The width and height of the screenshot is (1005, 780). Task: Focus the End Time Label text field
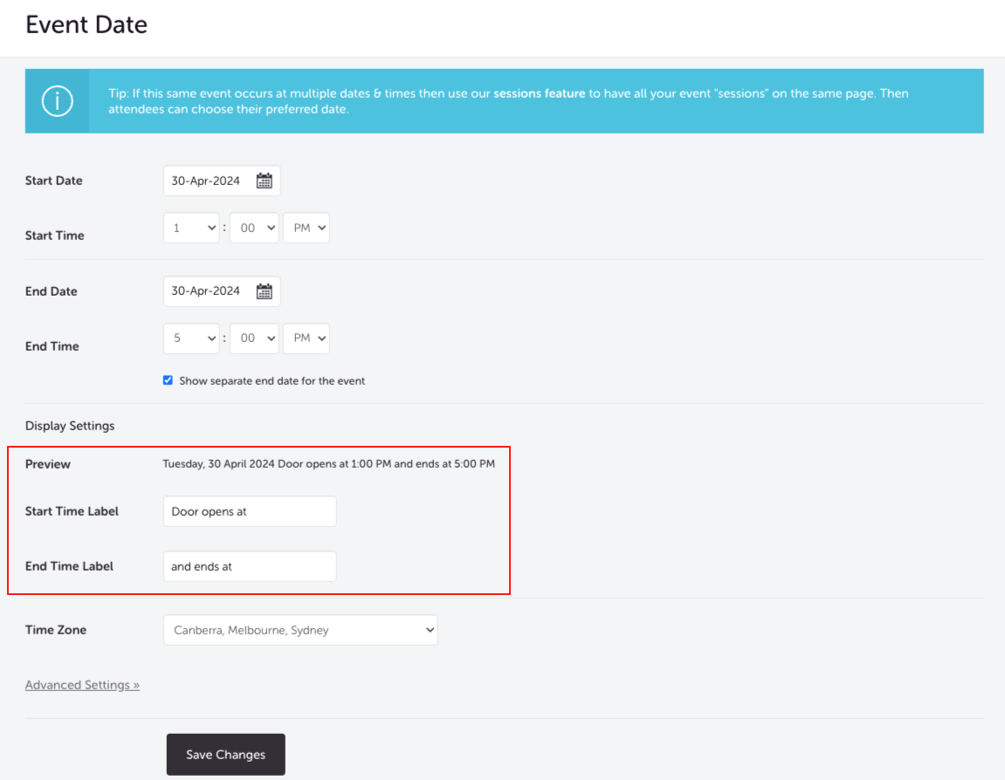[x=250, y=567]
